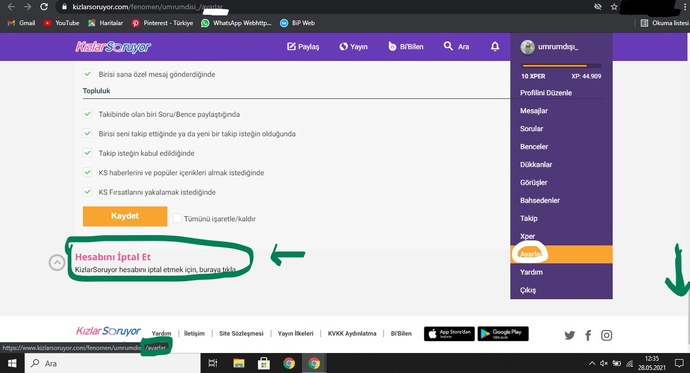Open the Twitter icon in footer

tap(569, 335)
